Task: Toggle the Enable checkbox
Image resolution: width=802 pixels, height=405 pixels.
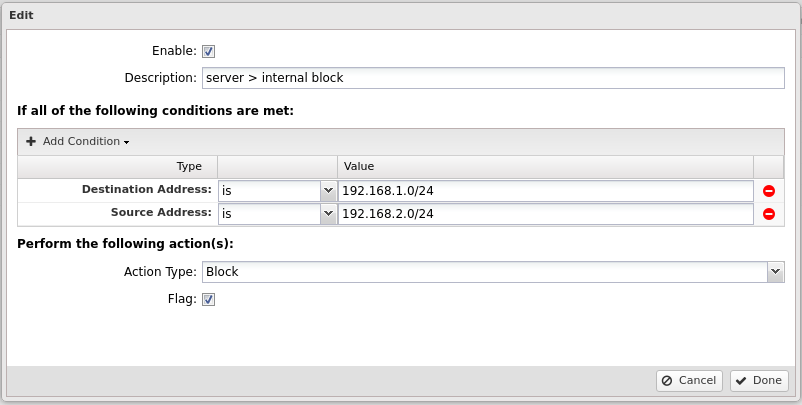Action: (x=208, y=51)
